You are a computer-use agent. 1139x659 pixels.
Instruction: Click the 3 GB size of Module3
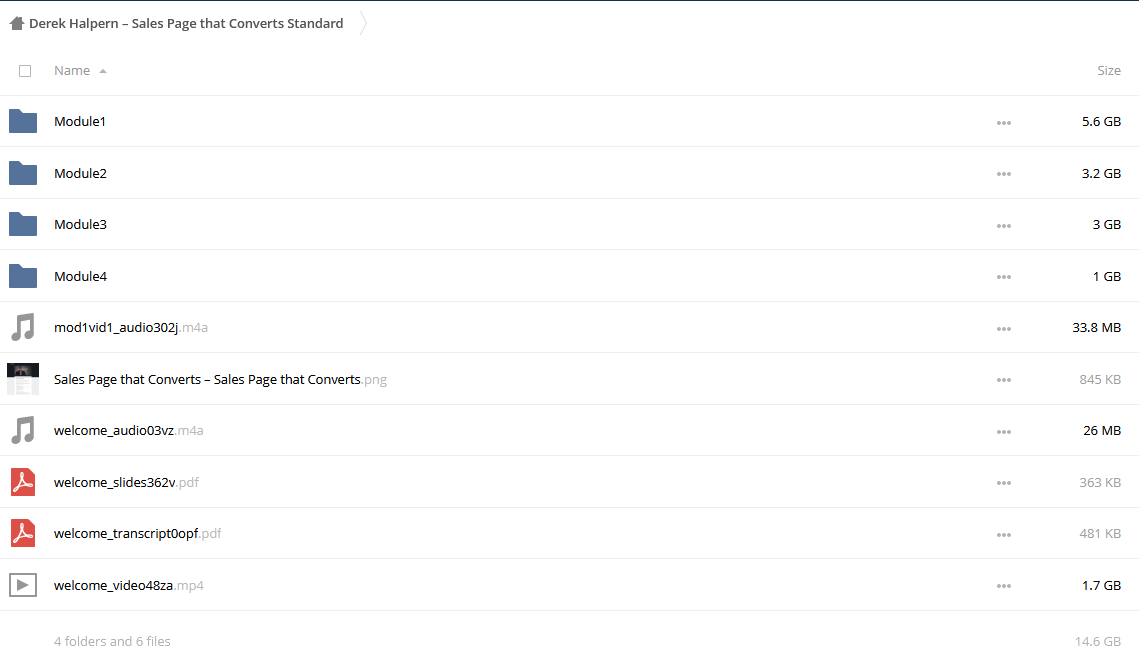[x=1106, y=225]
